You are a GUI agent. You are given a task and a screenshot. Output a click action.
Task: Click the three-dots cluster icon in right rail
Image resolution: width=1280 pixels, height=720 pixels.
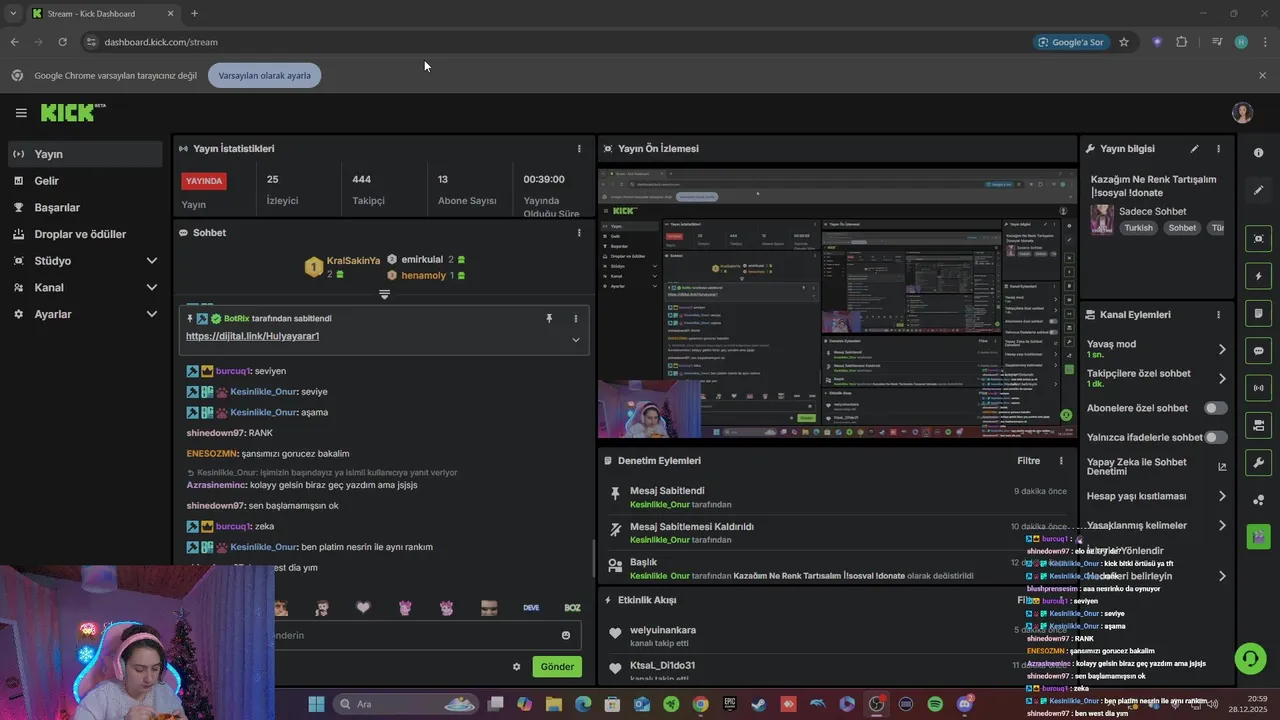(1259, 500)
